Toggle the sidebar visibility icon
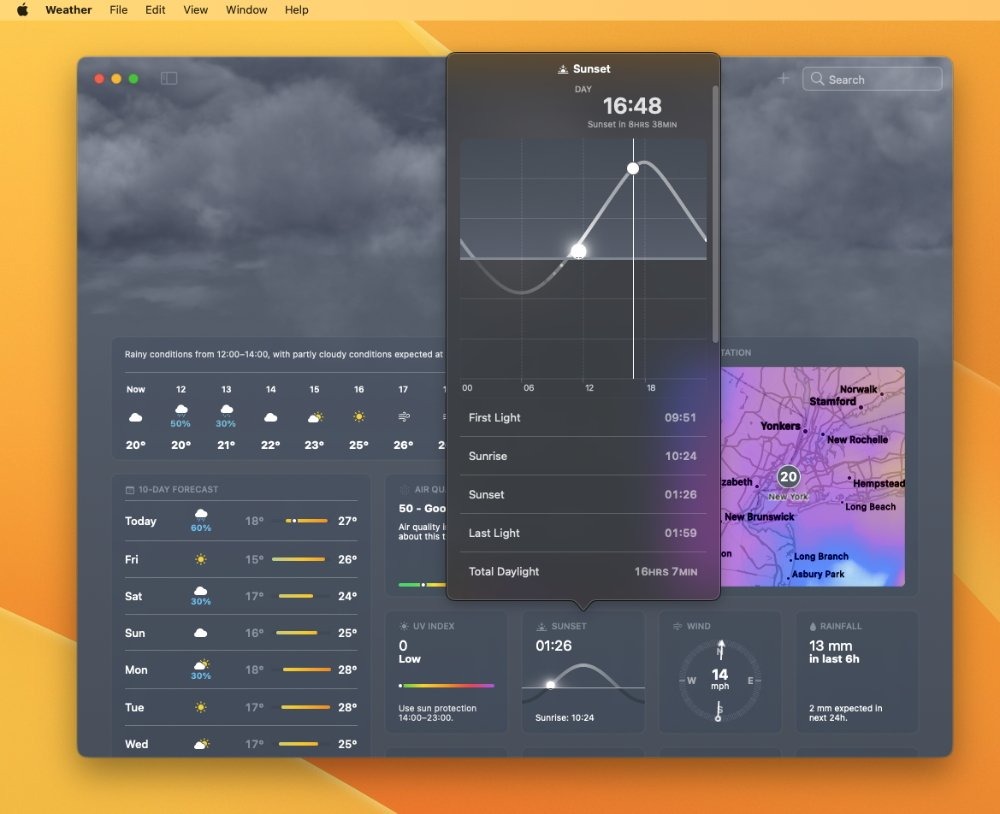Image resolution: width=1000 pixels, height=814 pixels. coord(169,78)
